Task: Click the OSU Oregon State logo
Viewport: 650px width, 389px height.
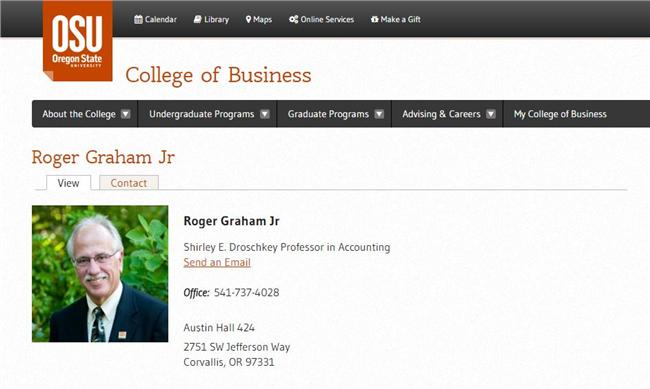Action: point(78,41)
